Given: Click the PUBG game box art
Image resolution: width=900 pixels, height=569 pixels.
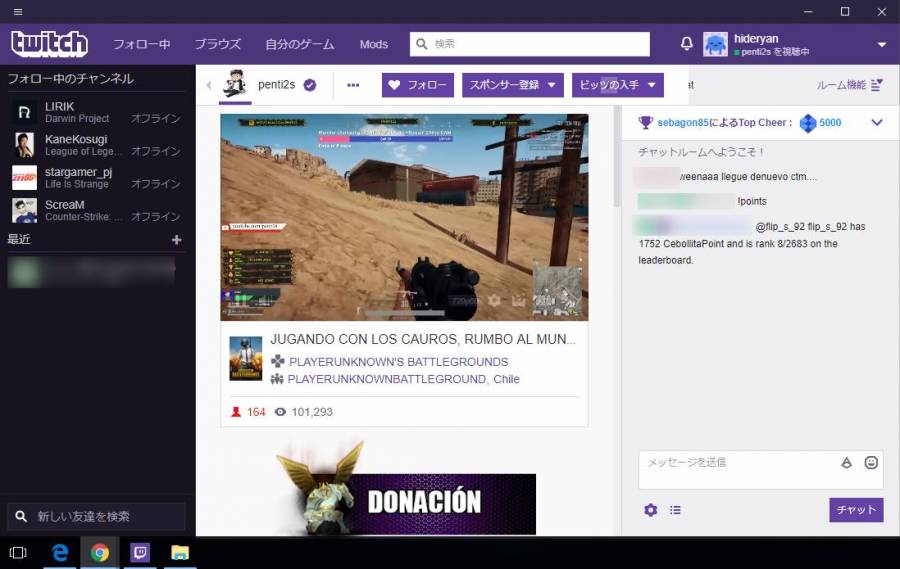Looking at the screenshot, I should 246,359.
